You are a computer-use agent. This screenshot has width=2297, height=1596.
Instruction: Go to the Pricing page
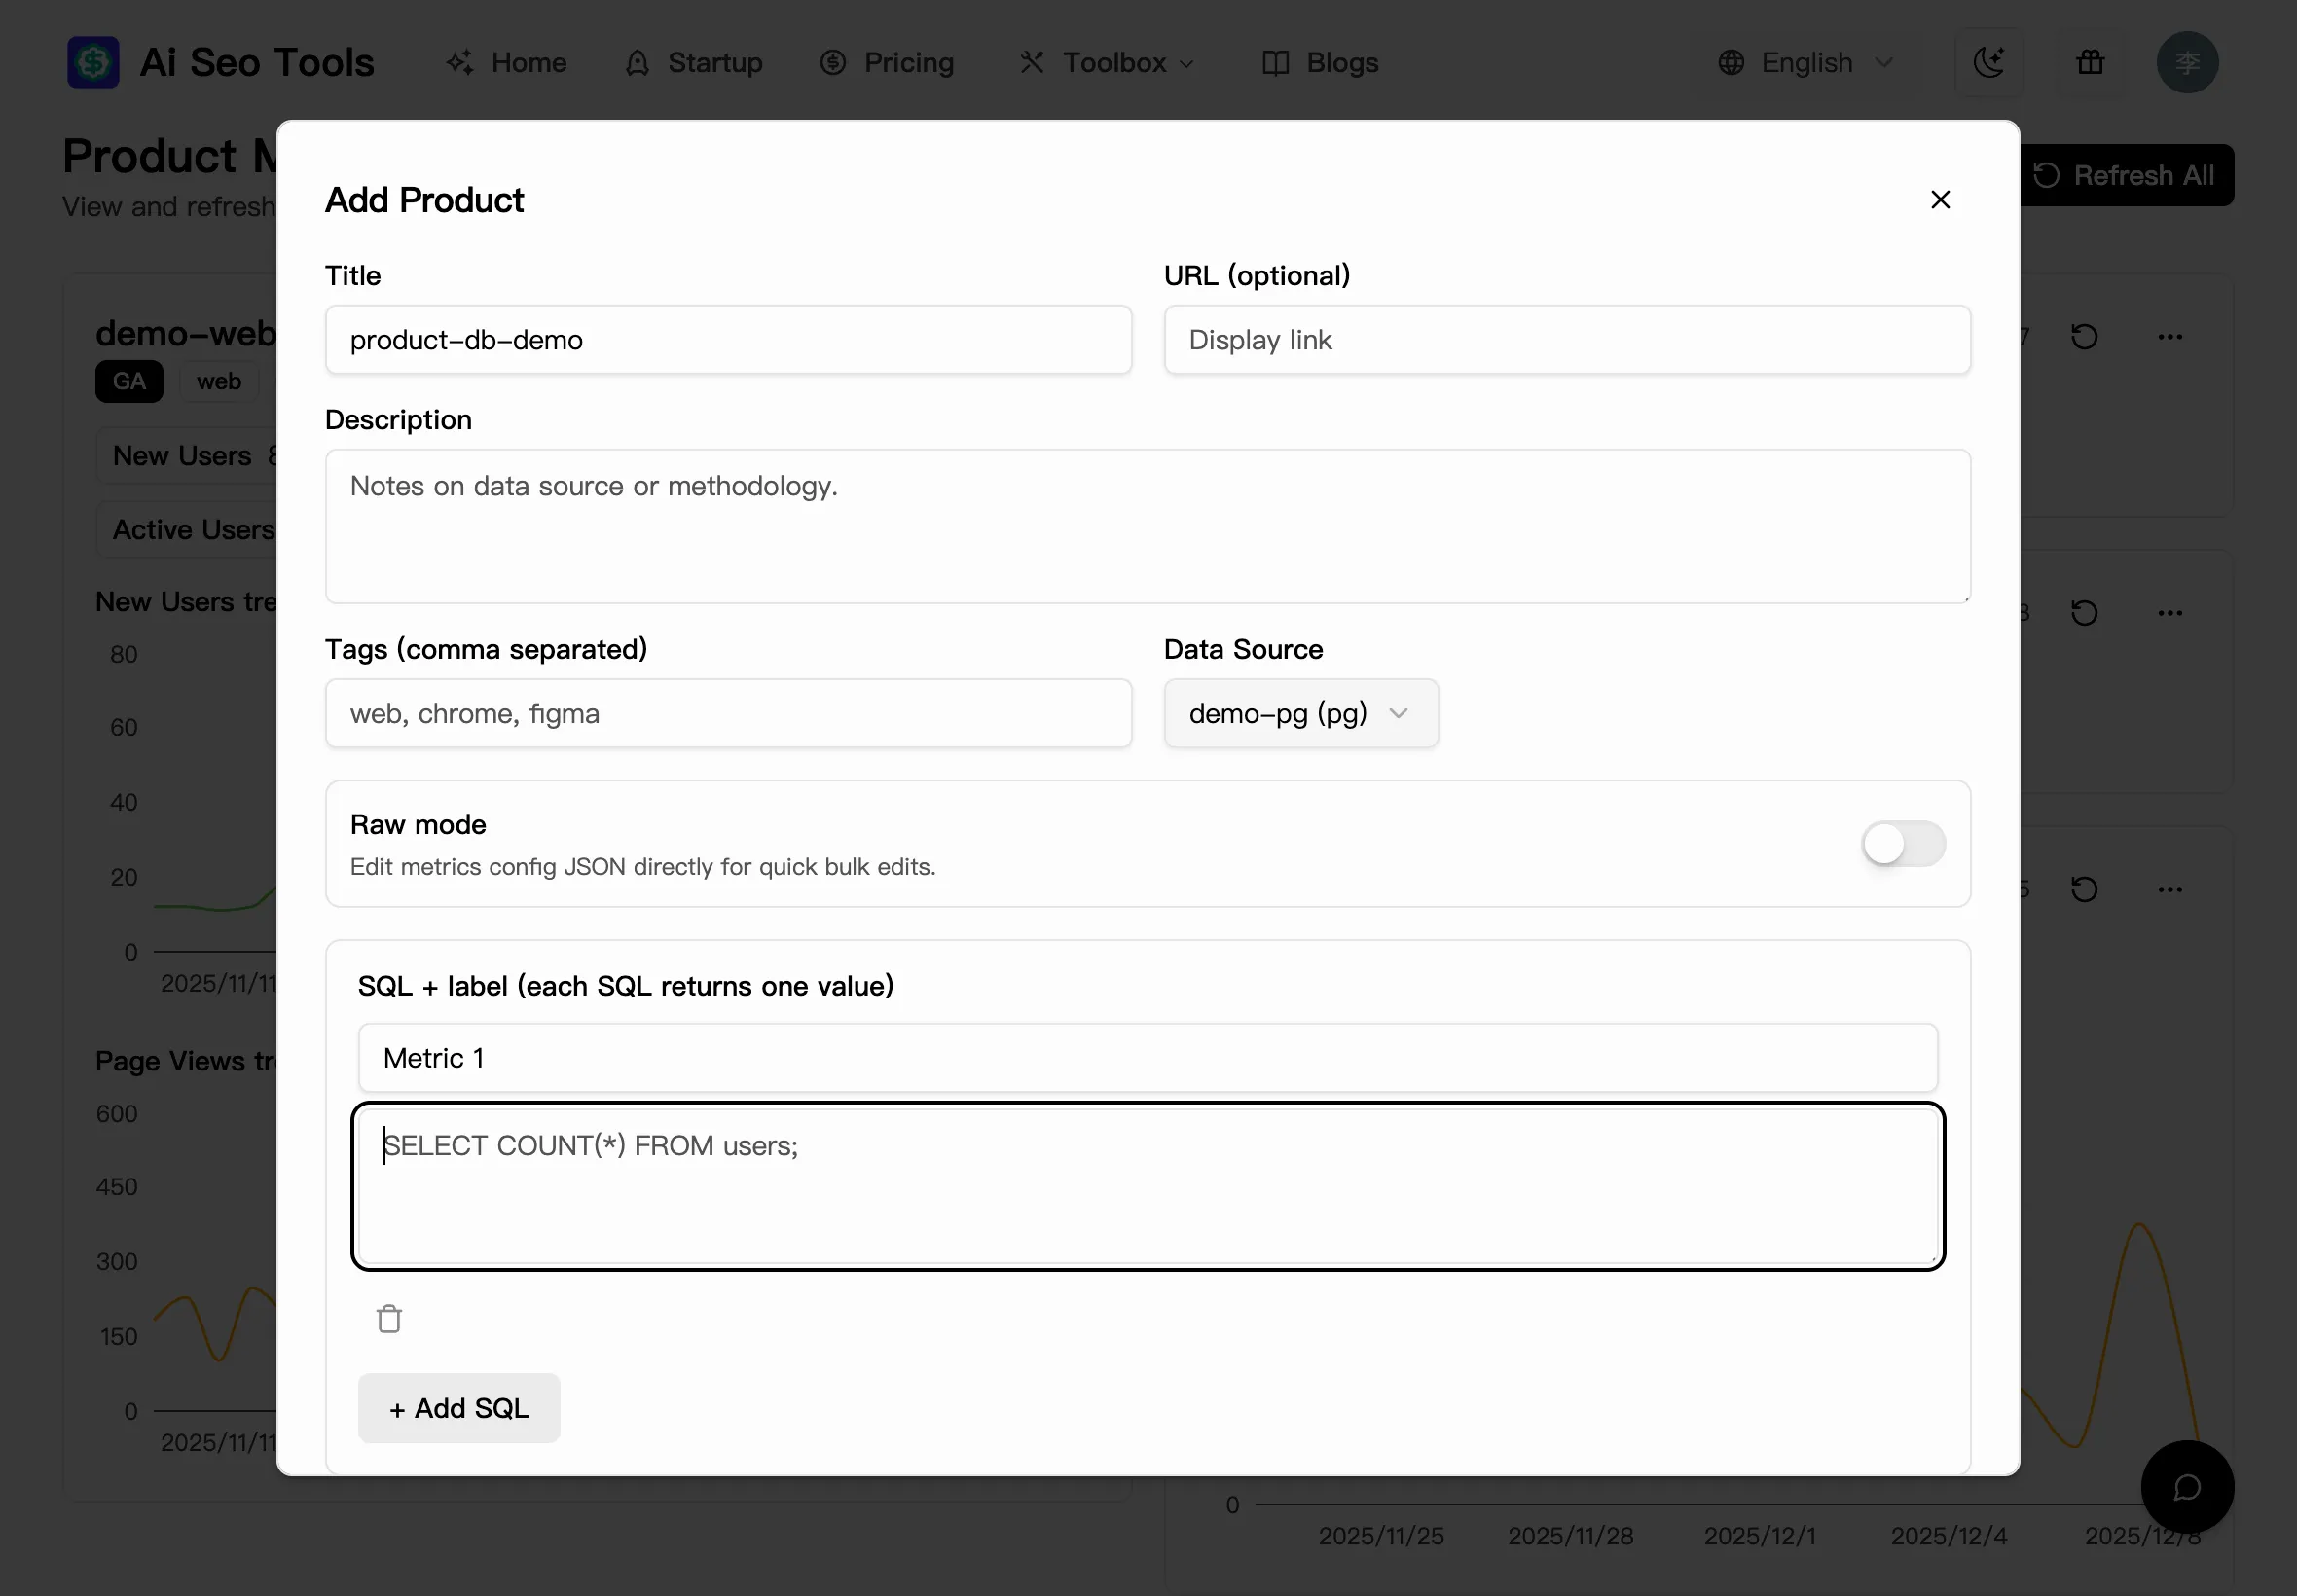[x=887, y=62]
